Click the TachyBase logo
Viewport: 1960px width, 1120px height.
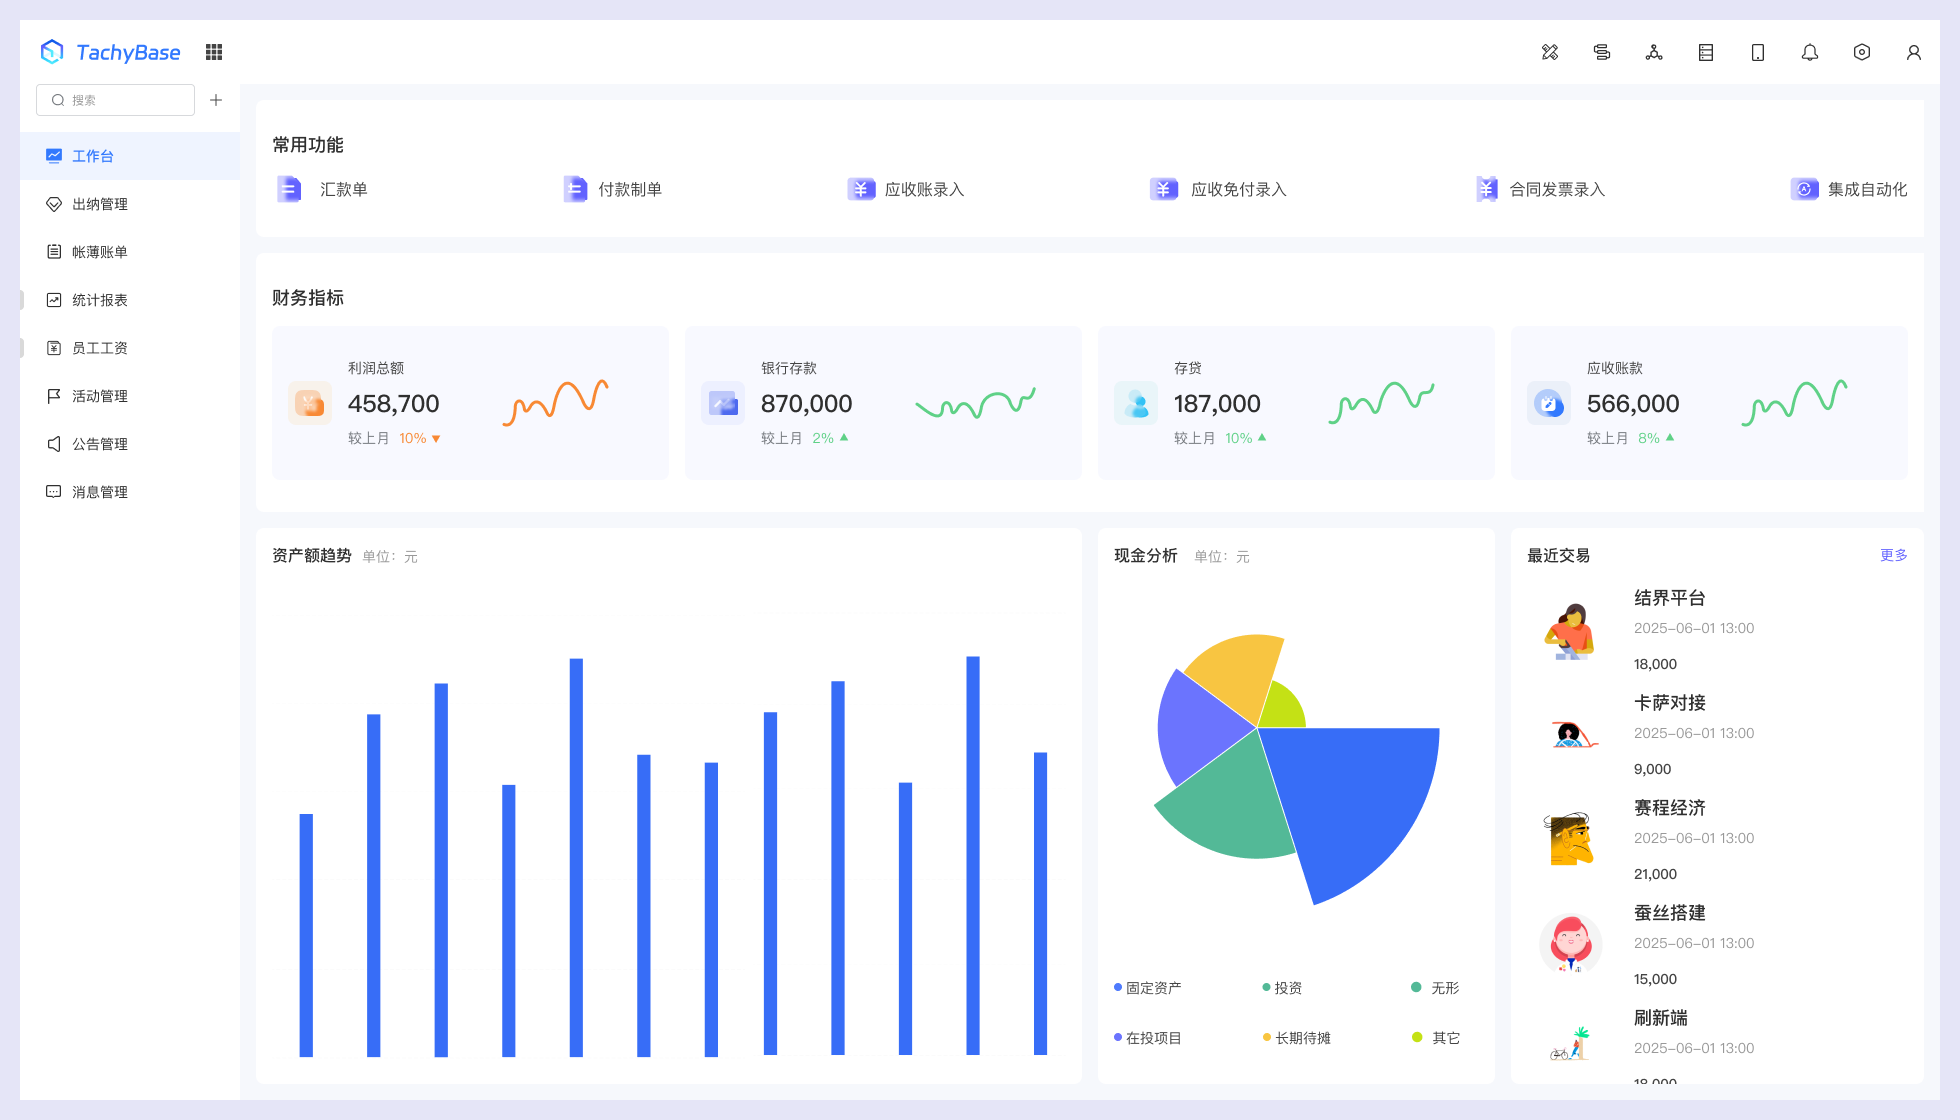[x=110, y=52]
